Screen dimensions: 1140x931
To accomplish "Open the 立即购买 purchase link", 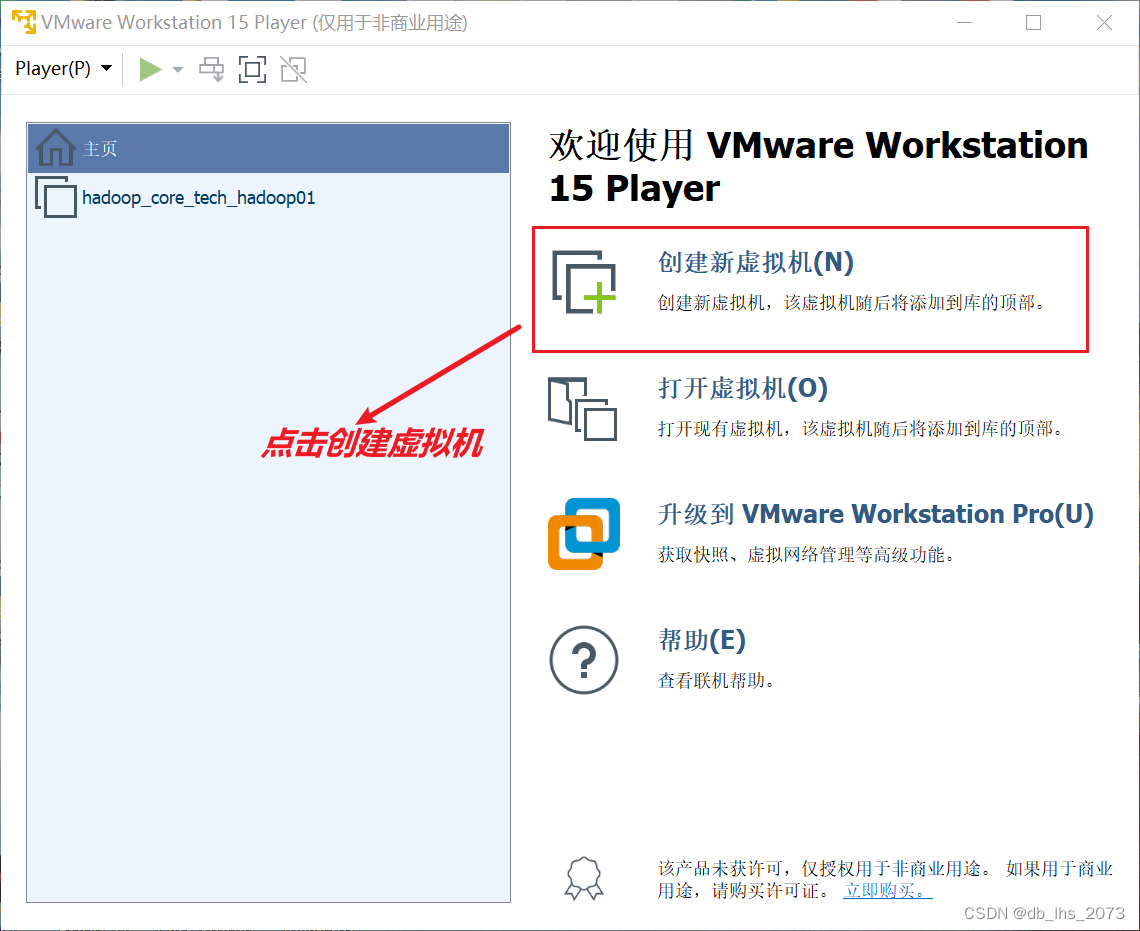I will click(x=887, y=890).
